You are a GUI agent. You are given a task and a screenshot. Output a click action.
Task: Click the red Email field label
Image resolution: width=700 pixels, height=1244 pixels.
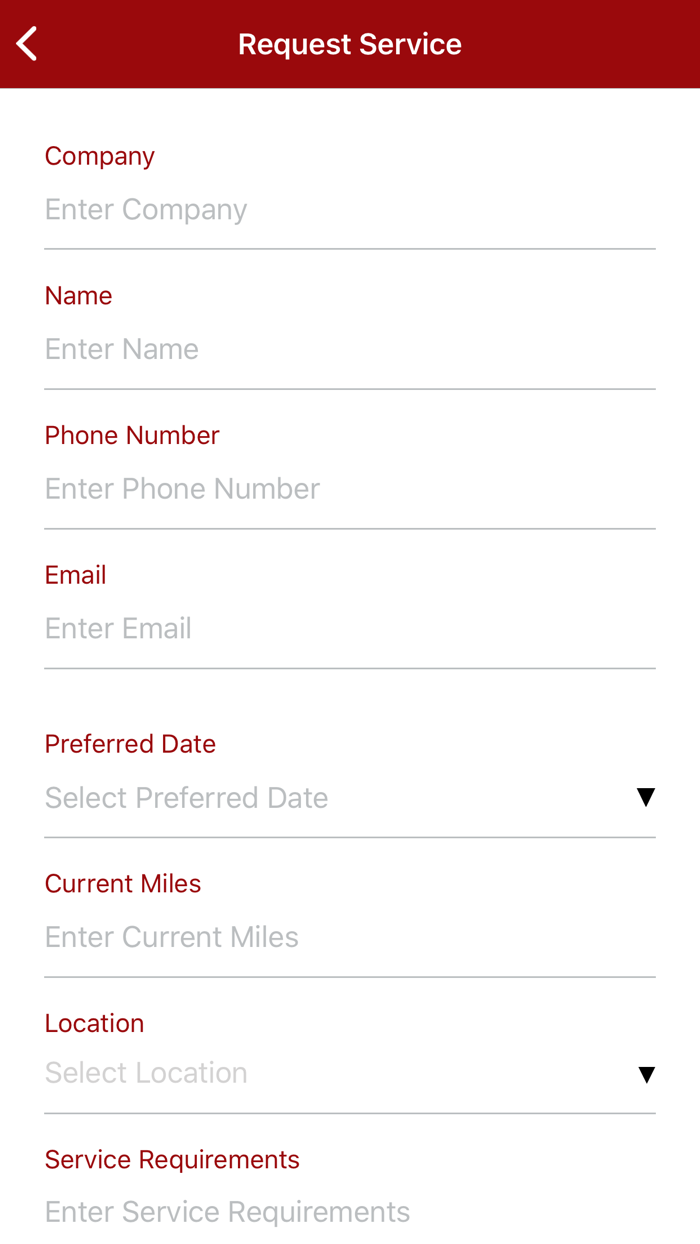(76, 575)
